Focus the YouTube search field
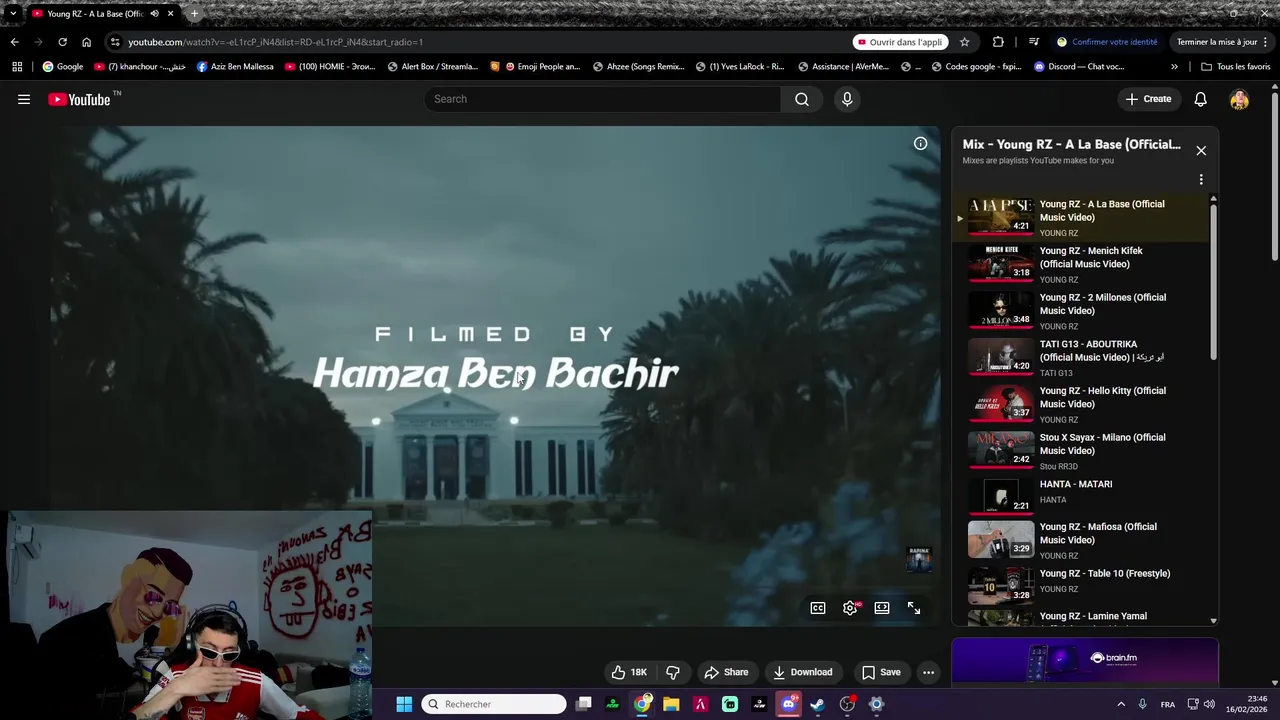This screenshot has height=720, width=1280. [604, 99]
